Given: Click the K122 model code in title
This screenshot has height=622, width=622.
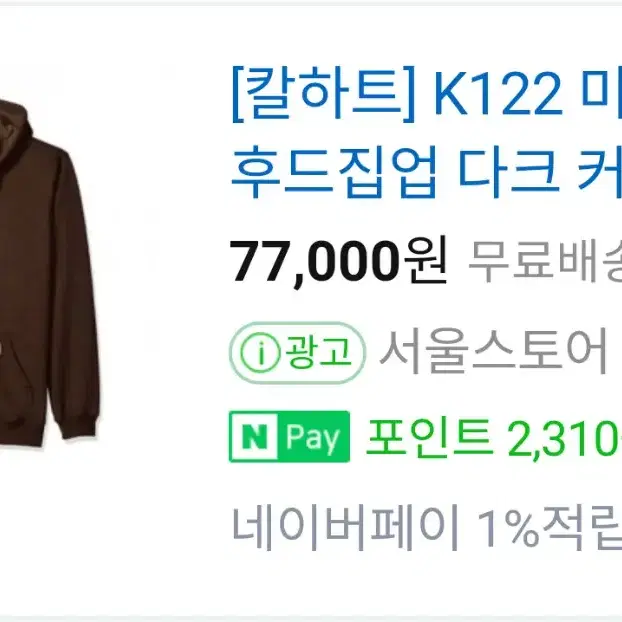Looking at the screenshot, I should pos(498,94).
